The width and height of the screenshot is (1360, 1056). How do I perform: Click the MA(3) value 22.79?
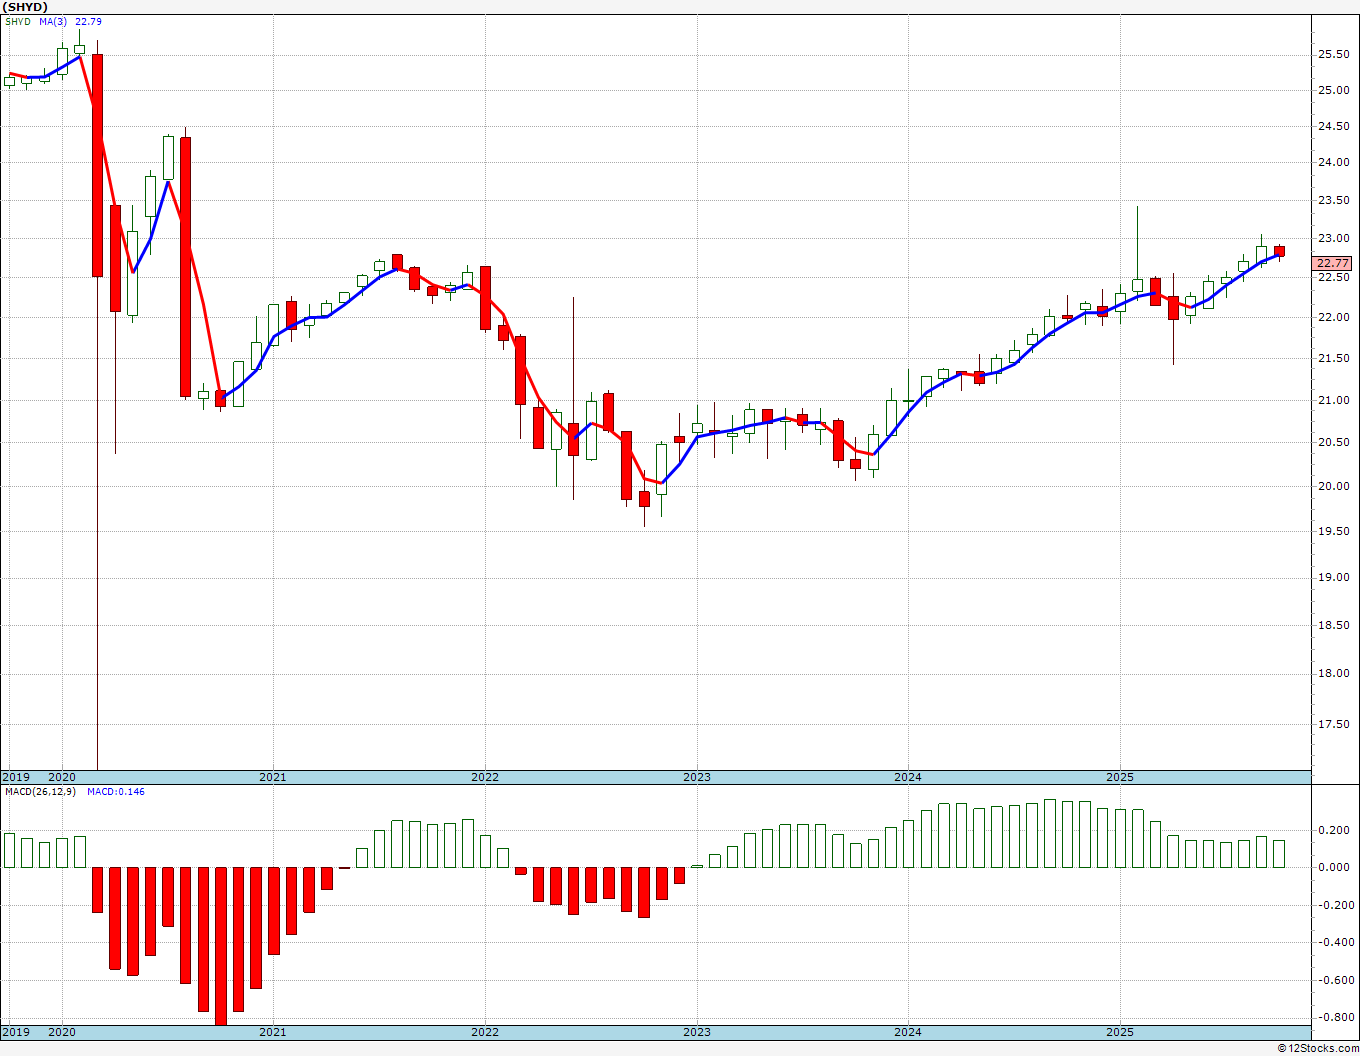(88, 22)
